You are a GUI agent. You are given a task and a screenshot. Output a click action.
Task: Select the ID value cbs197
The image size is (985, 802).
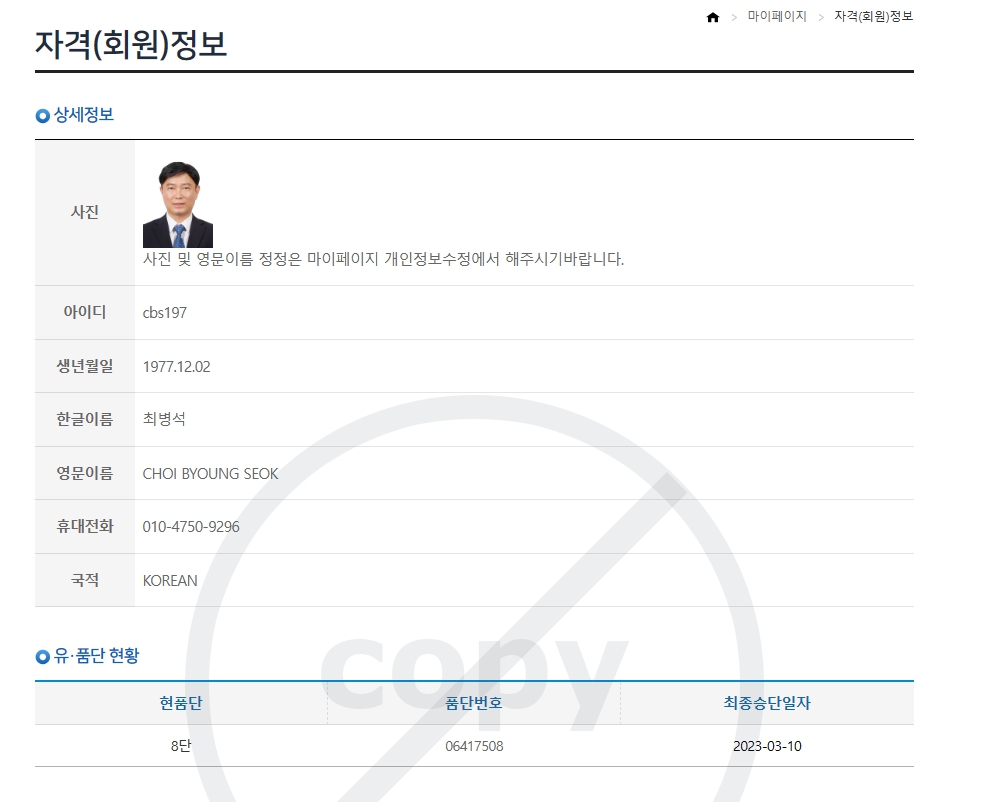[165, 313]
